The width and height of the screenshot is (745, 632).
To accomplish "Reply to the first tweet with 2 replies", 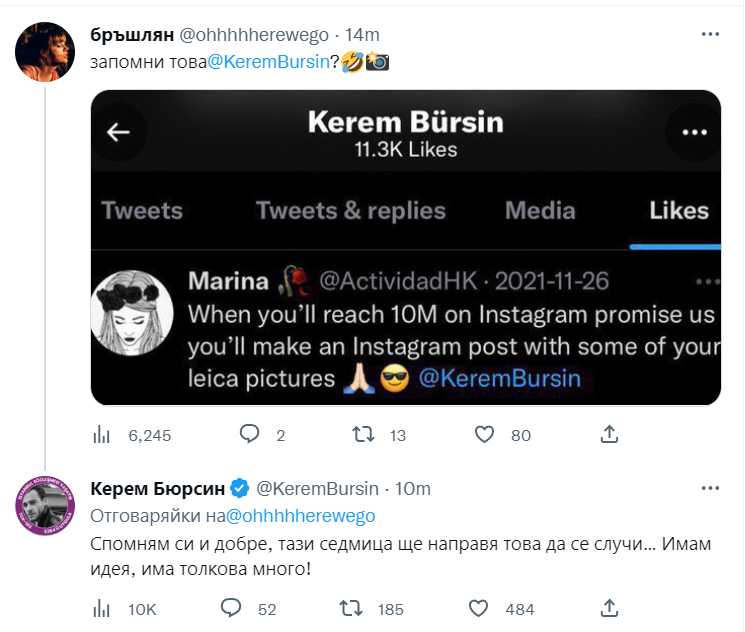I will (250, 435).
